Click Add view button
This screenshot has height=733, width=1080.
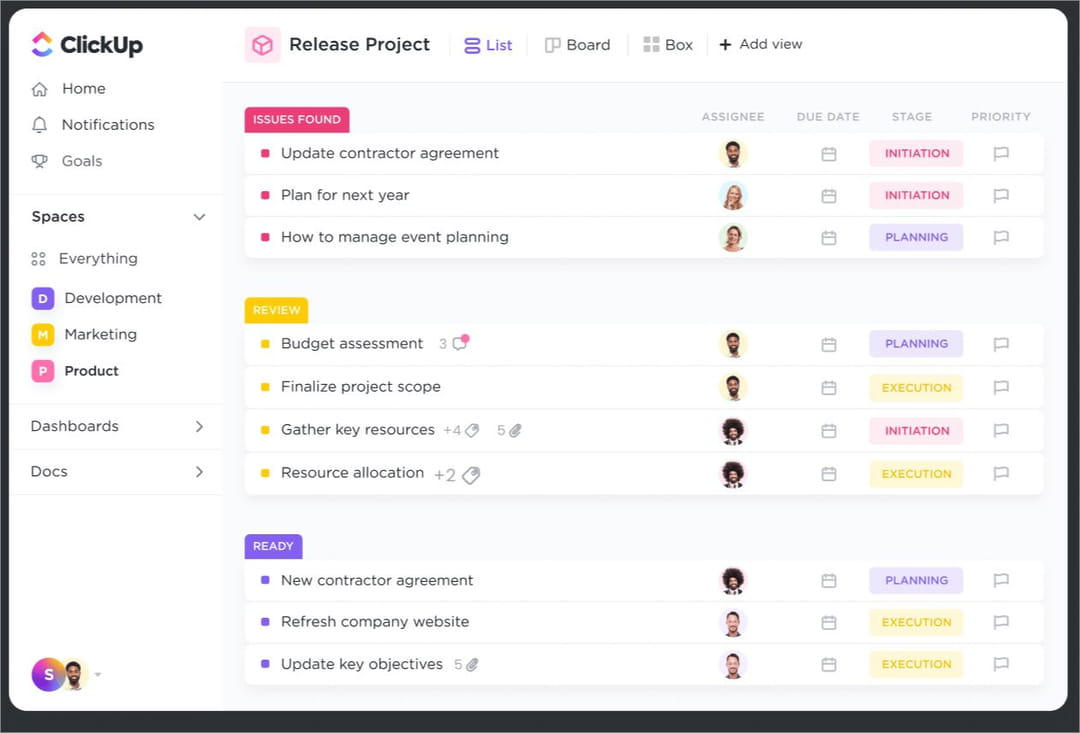tap(760, 45)
